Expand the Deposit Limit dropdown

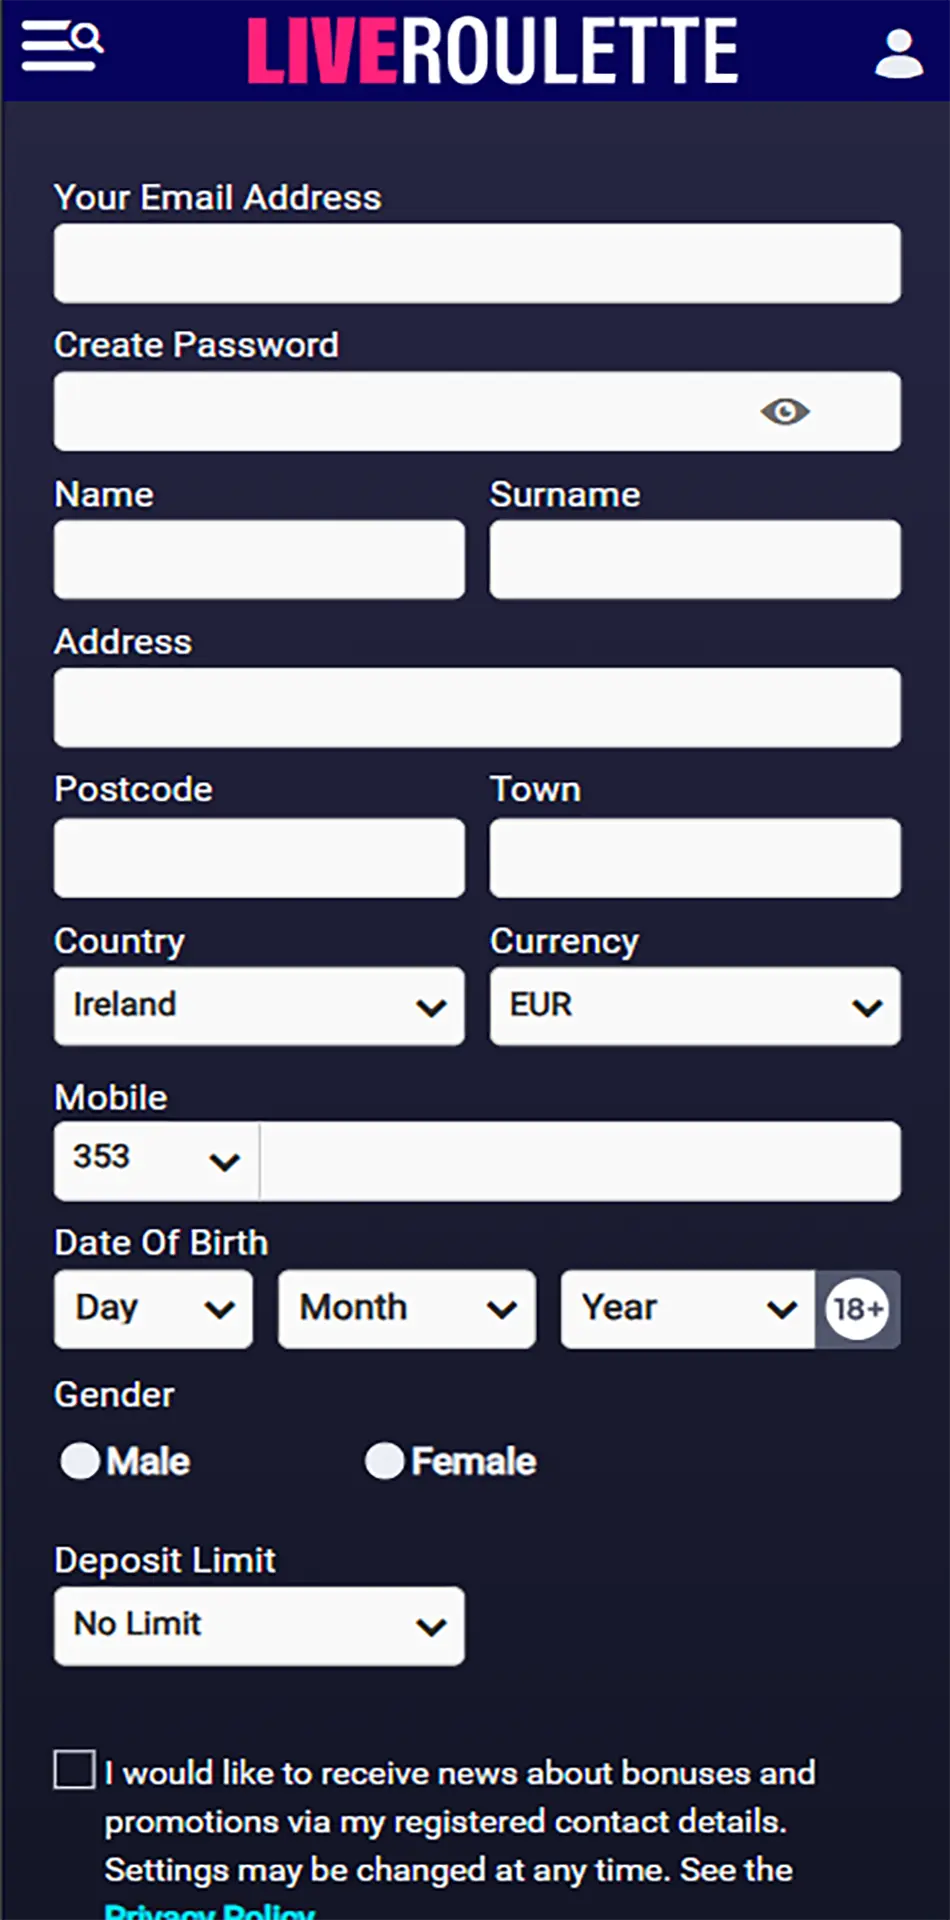(x=259, y=1626)
